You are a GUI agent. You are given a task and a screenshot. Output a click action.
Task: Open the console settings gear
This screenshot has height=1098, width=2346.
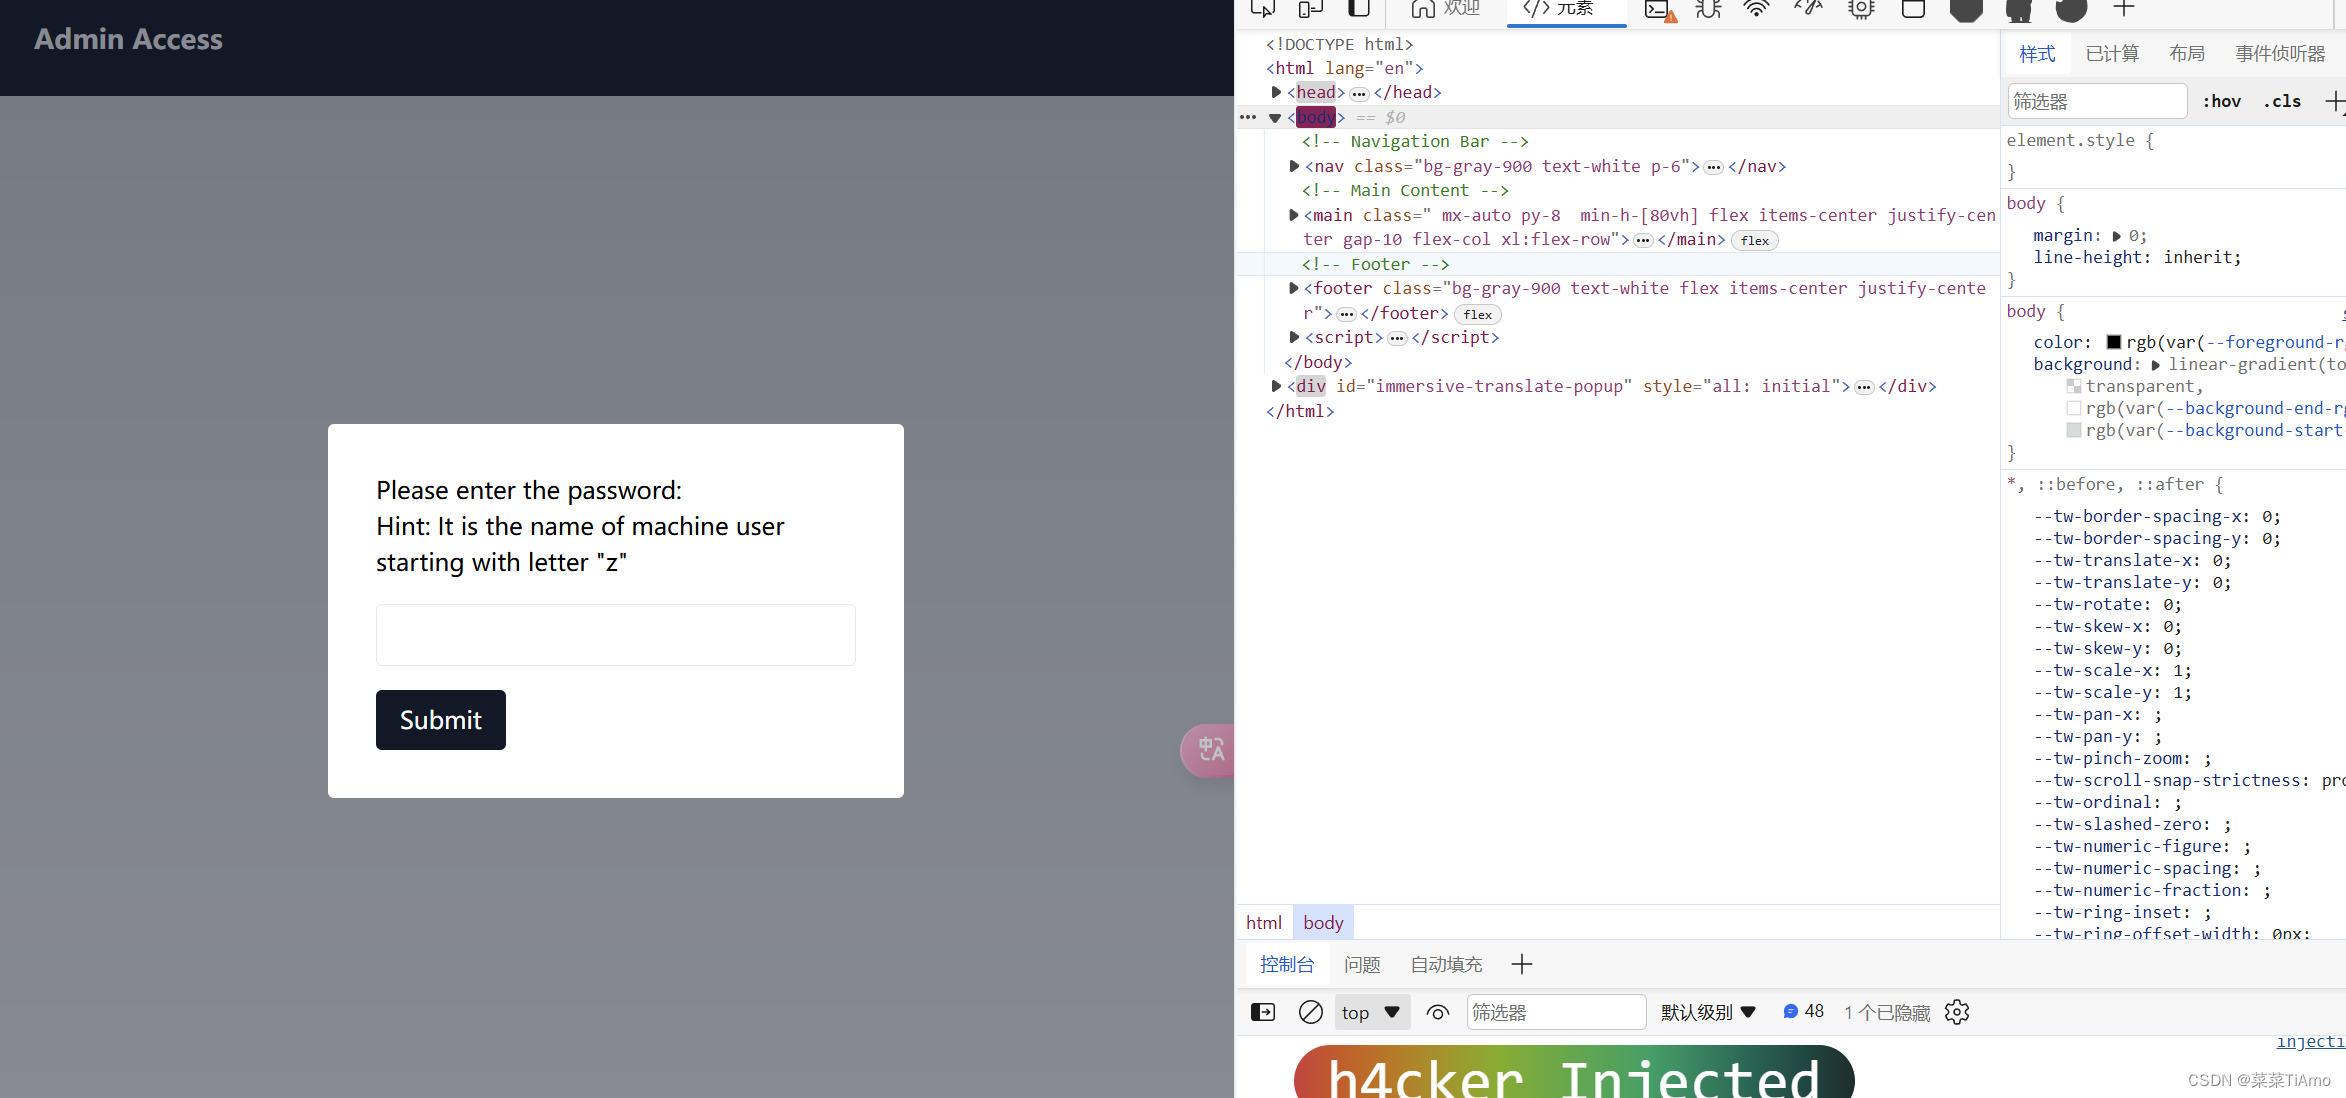[x=1957, y=1013]
